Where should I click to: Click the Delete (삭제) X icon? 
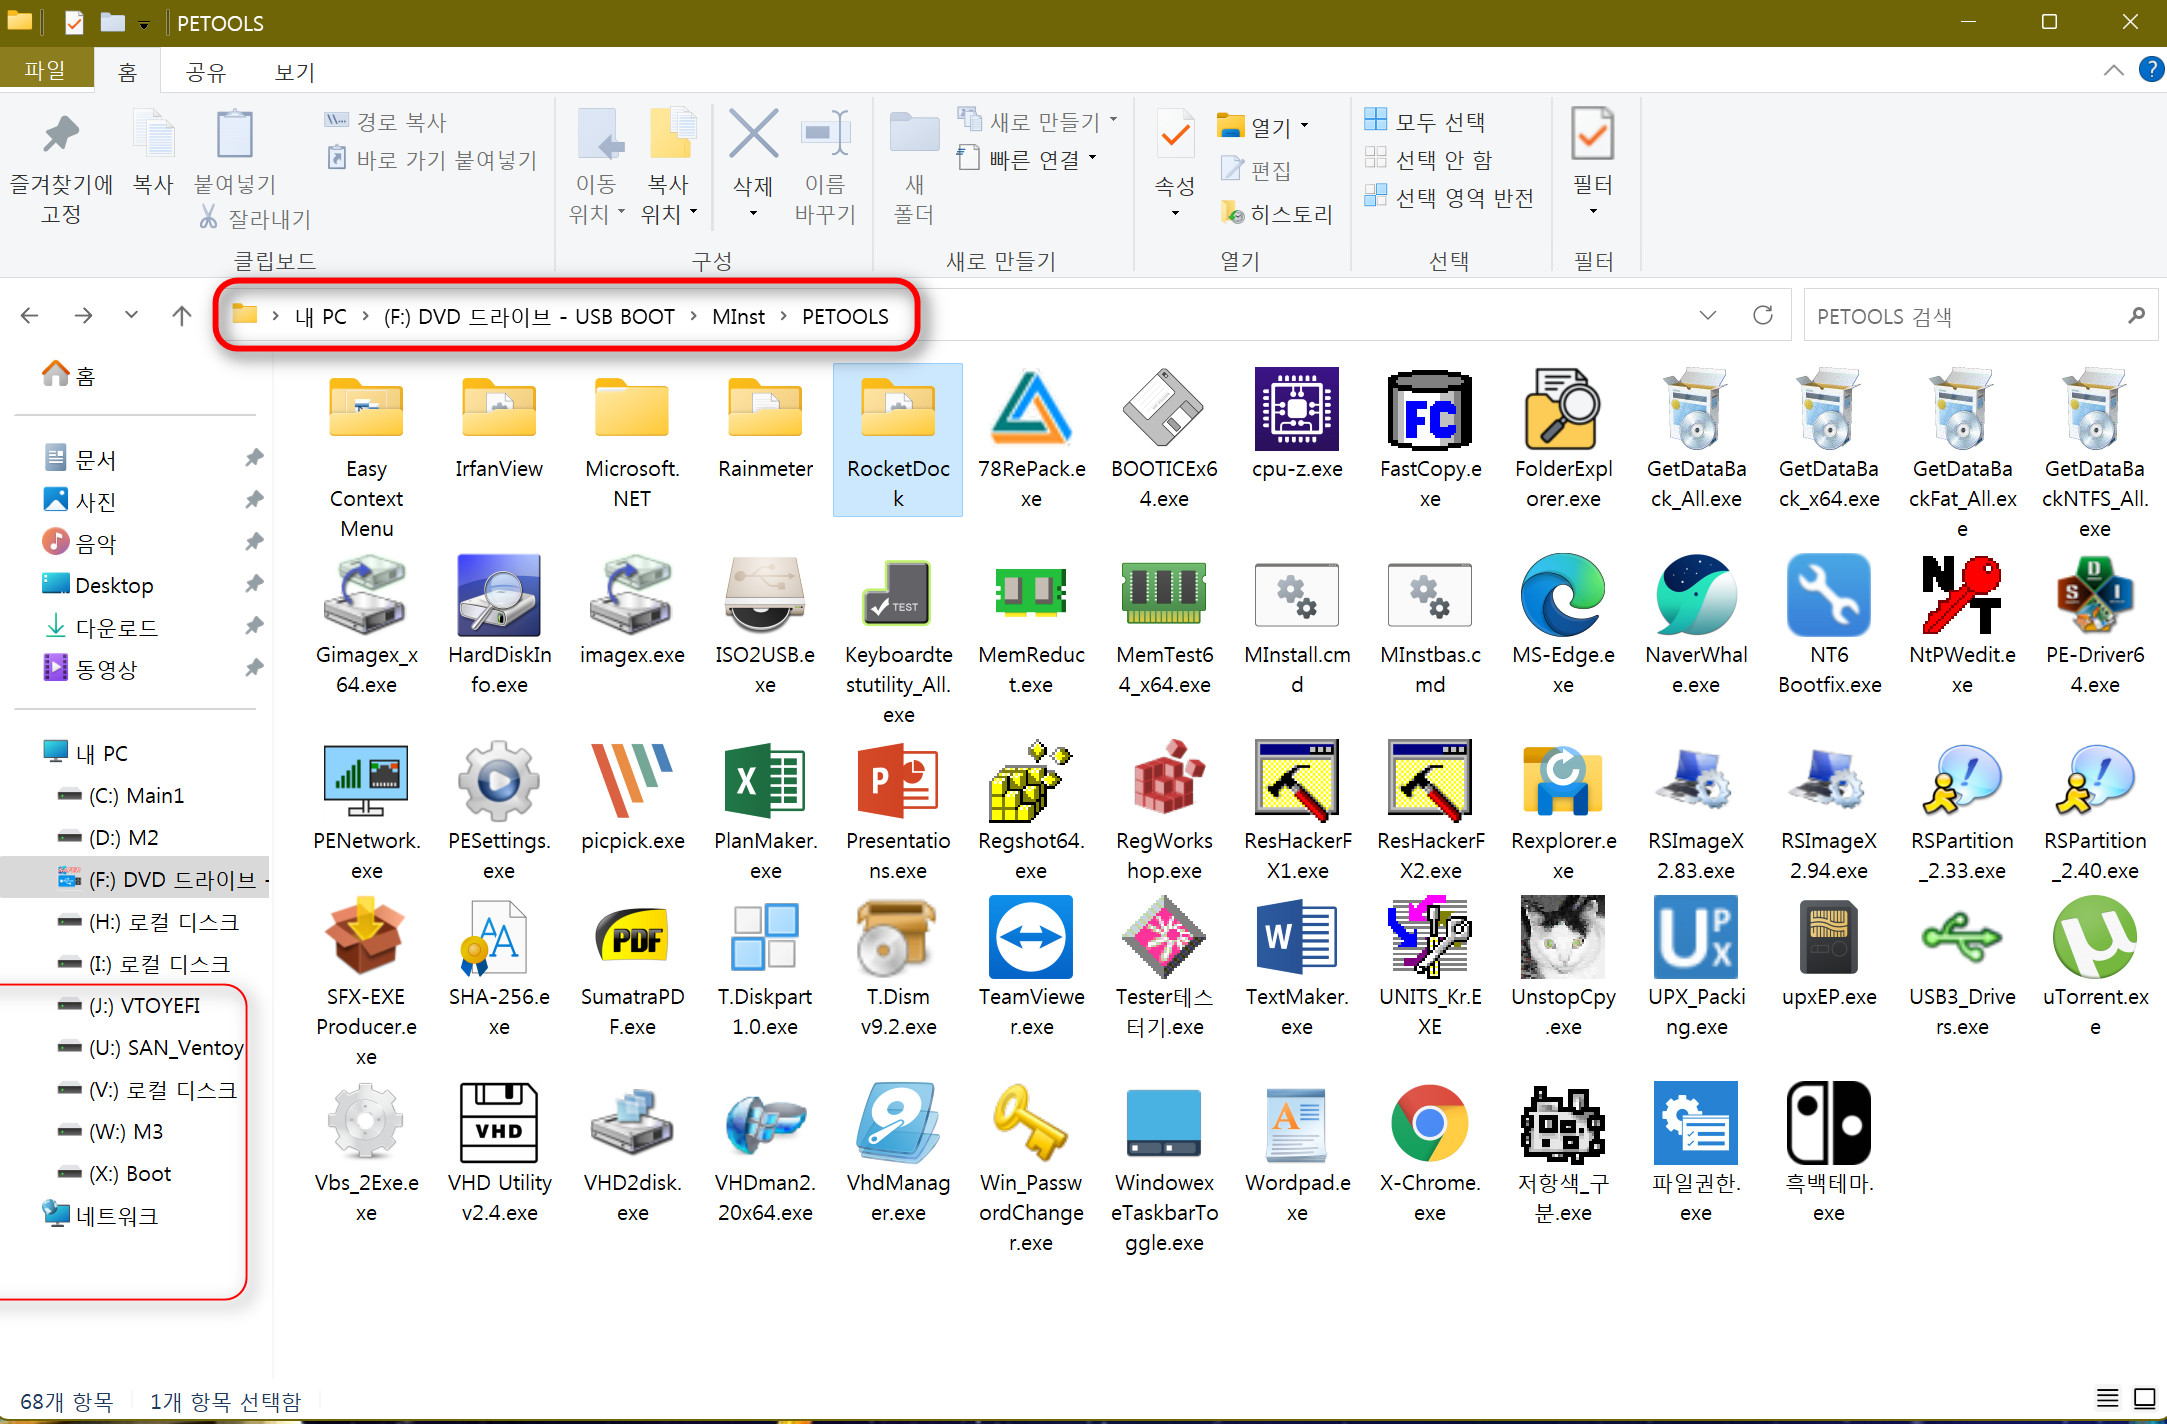[753, 135]
